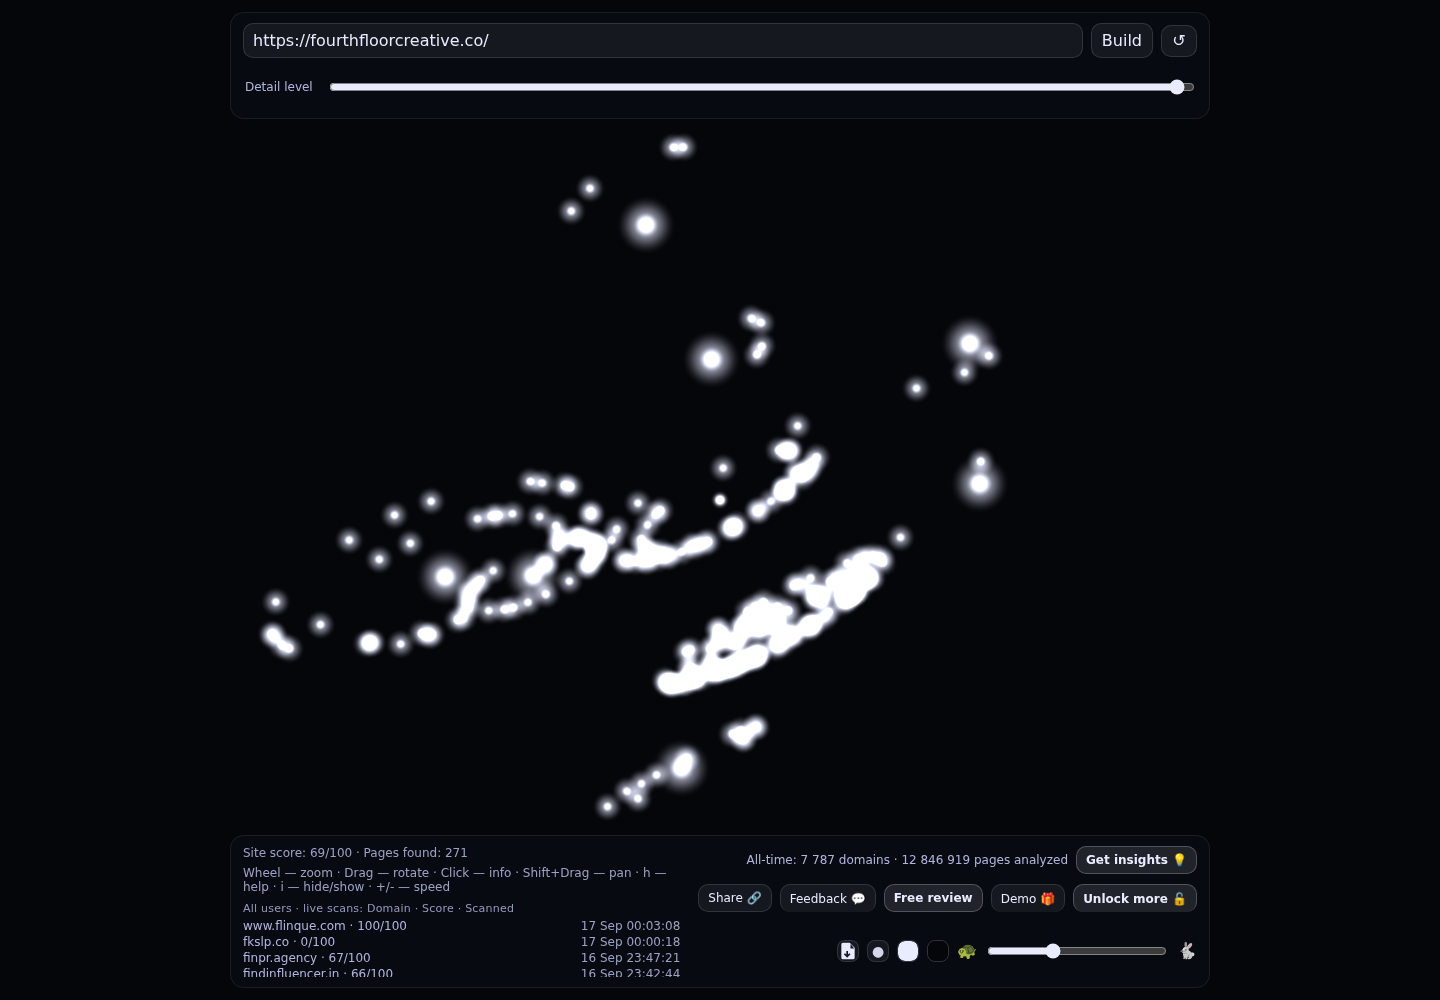Click the keyboard help hint text
Viewport: 1440px width, 1000px height.
point(454,880)
